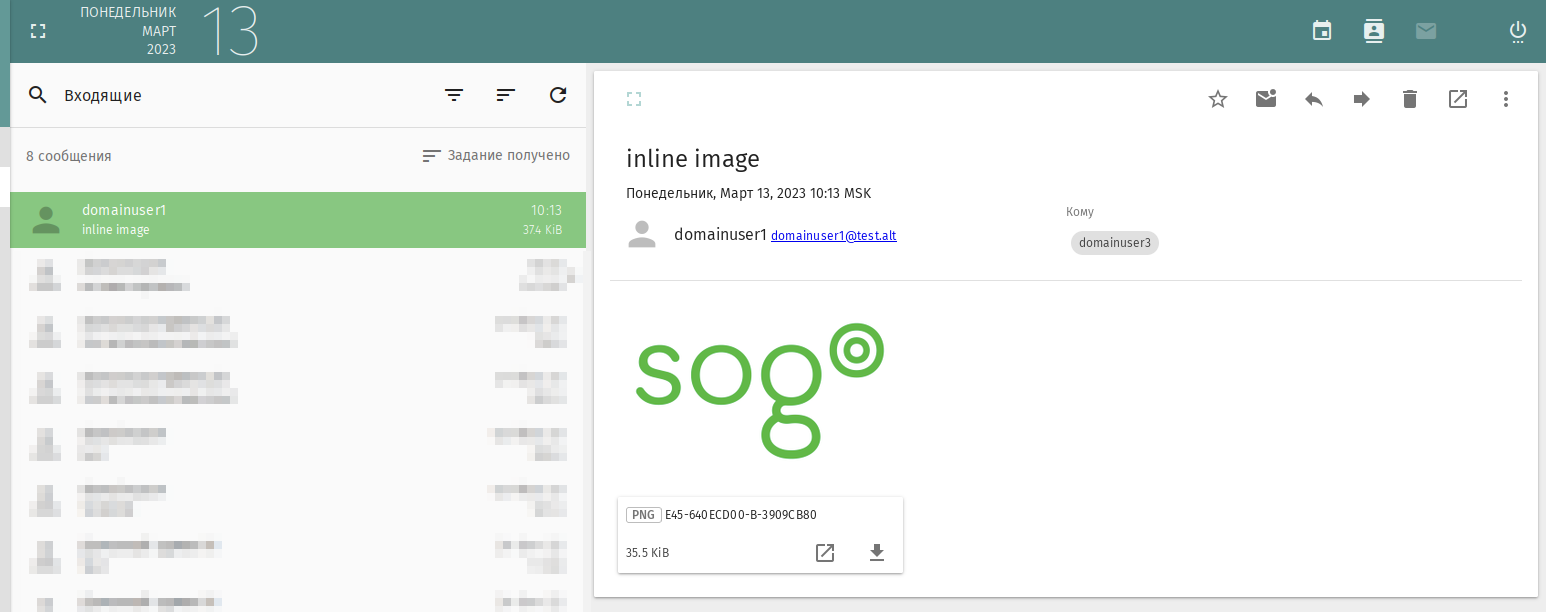The width and height of the screenshot is (1546, 612).
Task: Refresh the inbox message list
Action: (558, 96)
